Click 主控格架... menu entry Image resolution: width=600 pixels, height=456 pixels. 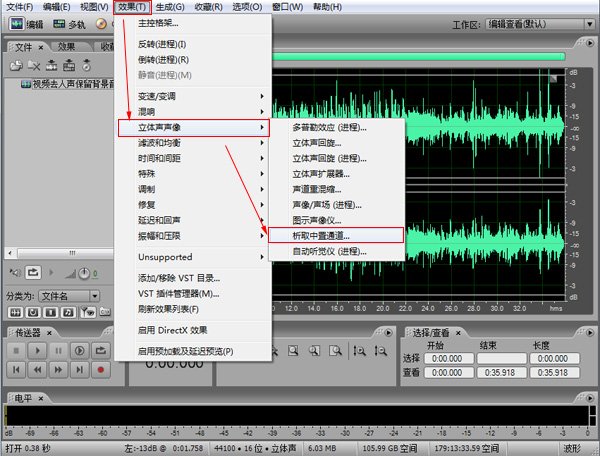[x=192, y=23]
